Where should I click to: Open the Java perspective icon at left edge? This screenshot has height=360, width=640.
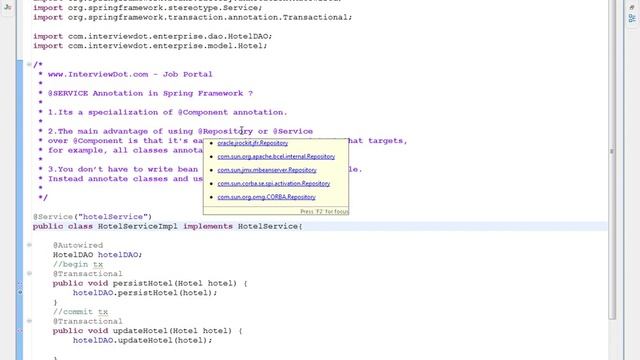7,7
